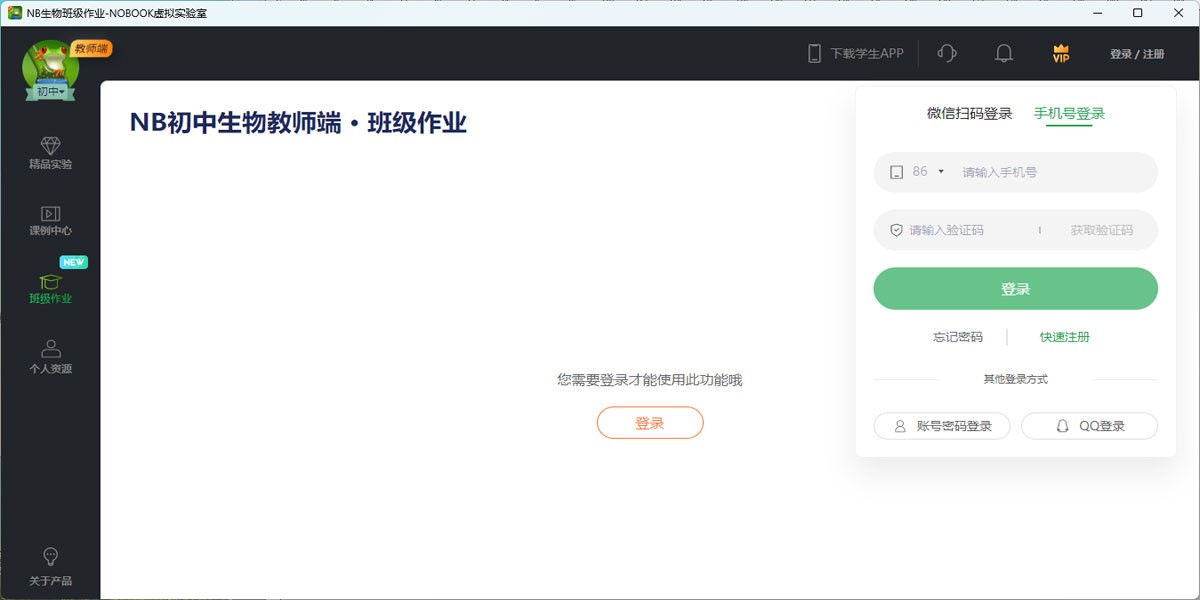1200x600 pixels.
Task: Click 下载学生APP phone icon
Action: click(814, 54)
